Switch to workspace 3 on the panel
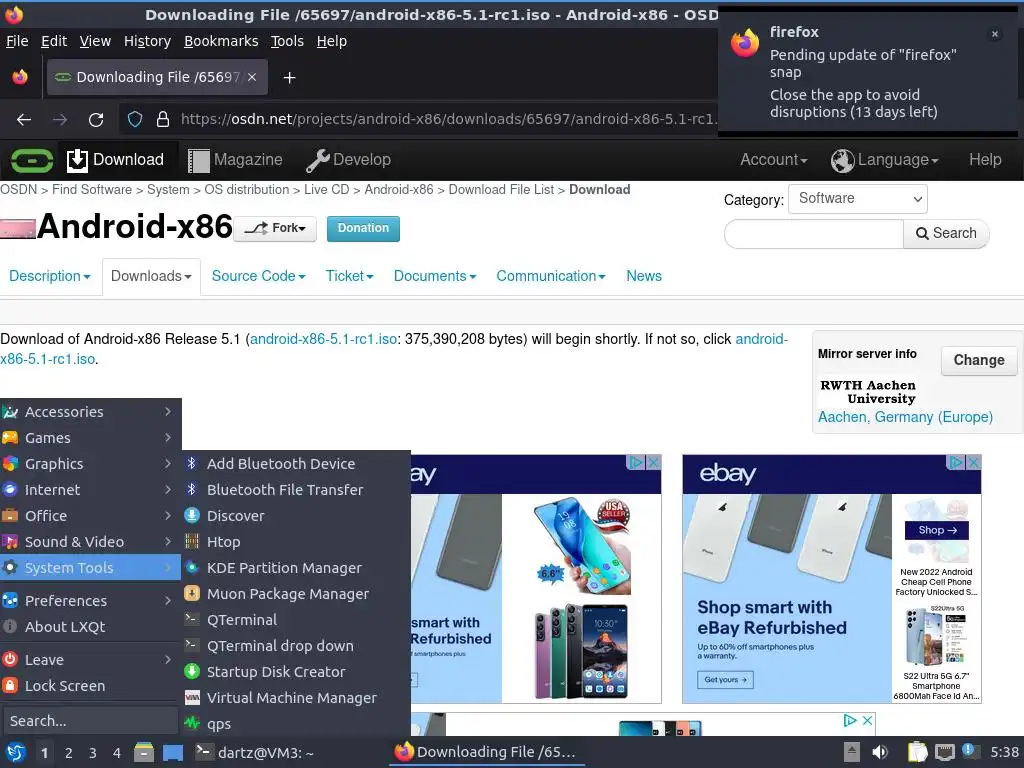 pos(93,753)
